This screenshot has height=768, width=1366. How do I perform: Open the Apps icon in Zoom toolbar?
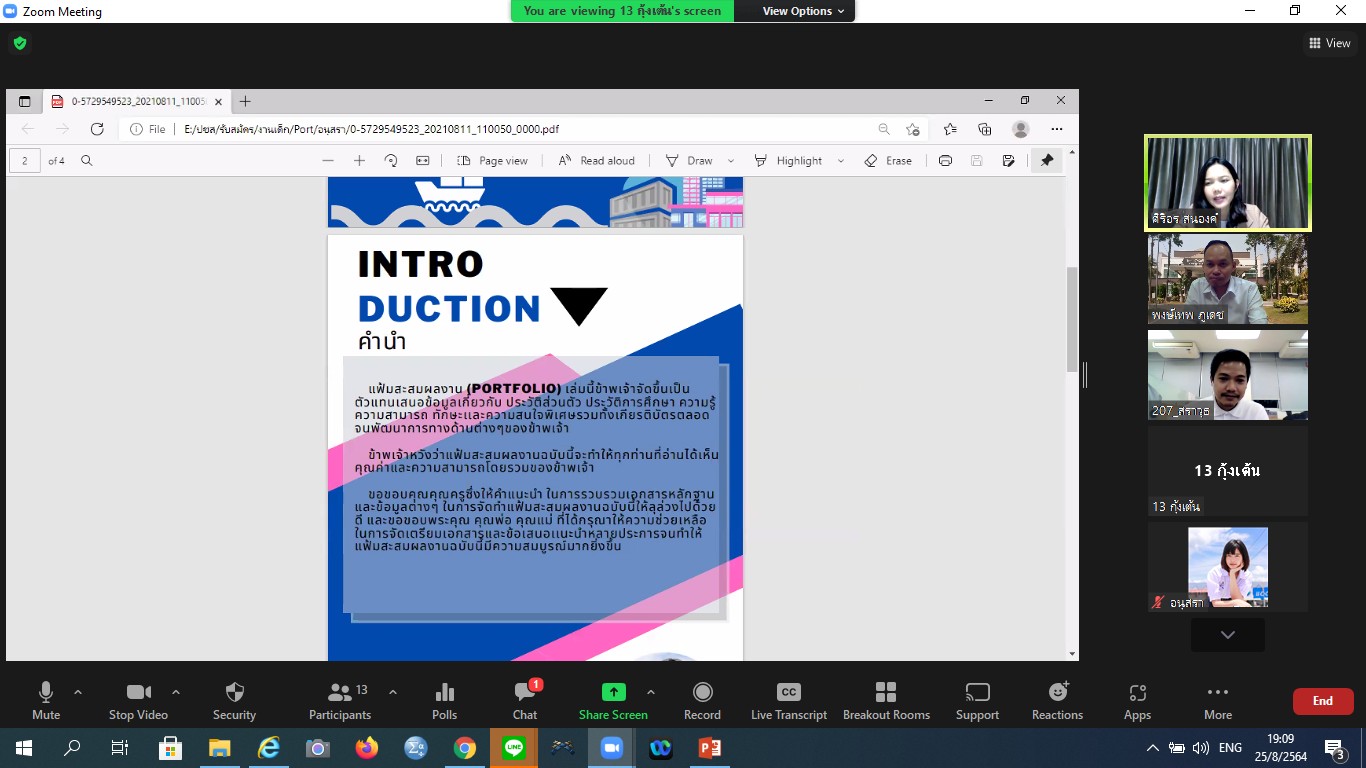click(1137, 700)
